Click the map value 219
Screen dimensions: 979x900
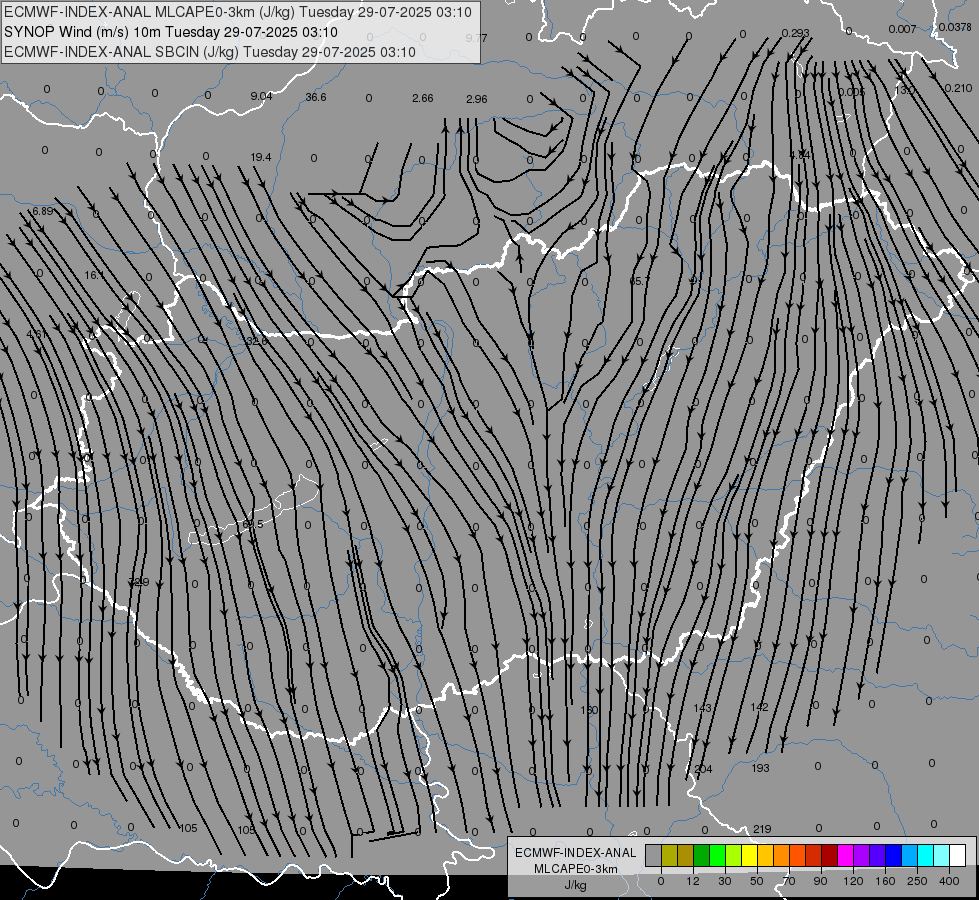click(x=762, y=829)
